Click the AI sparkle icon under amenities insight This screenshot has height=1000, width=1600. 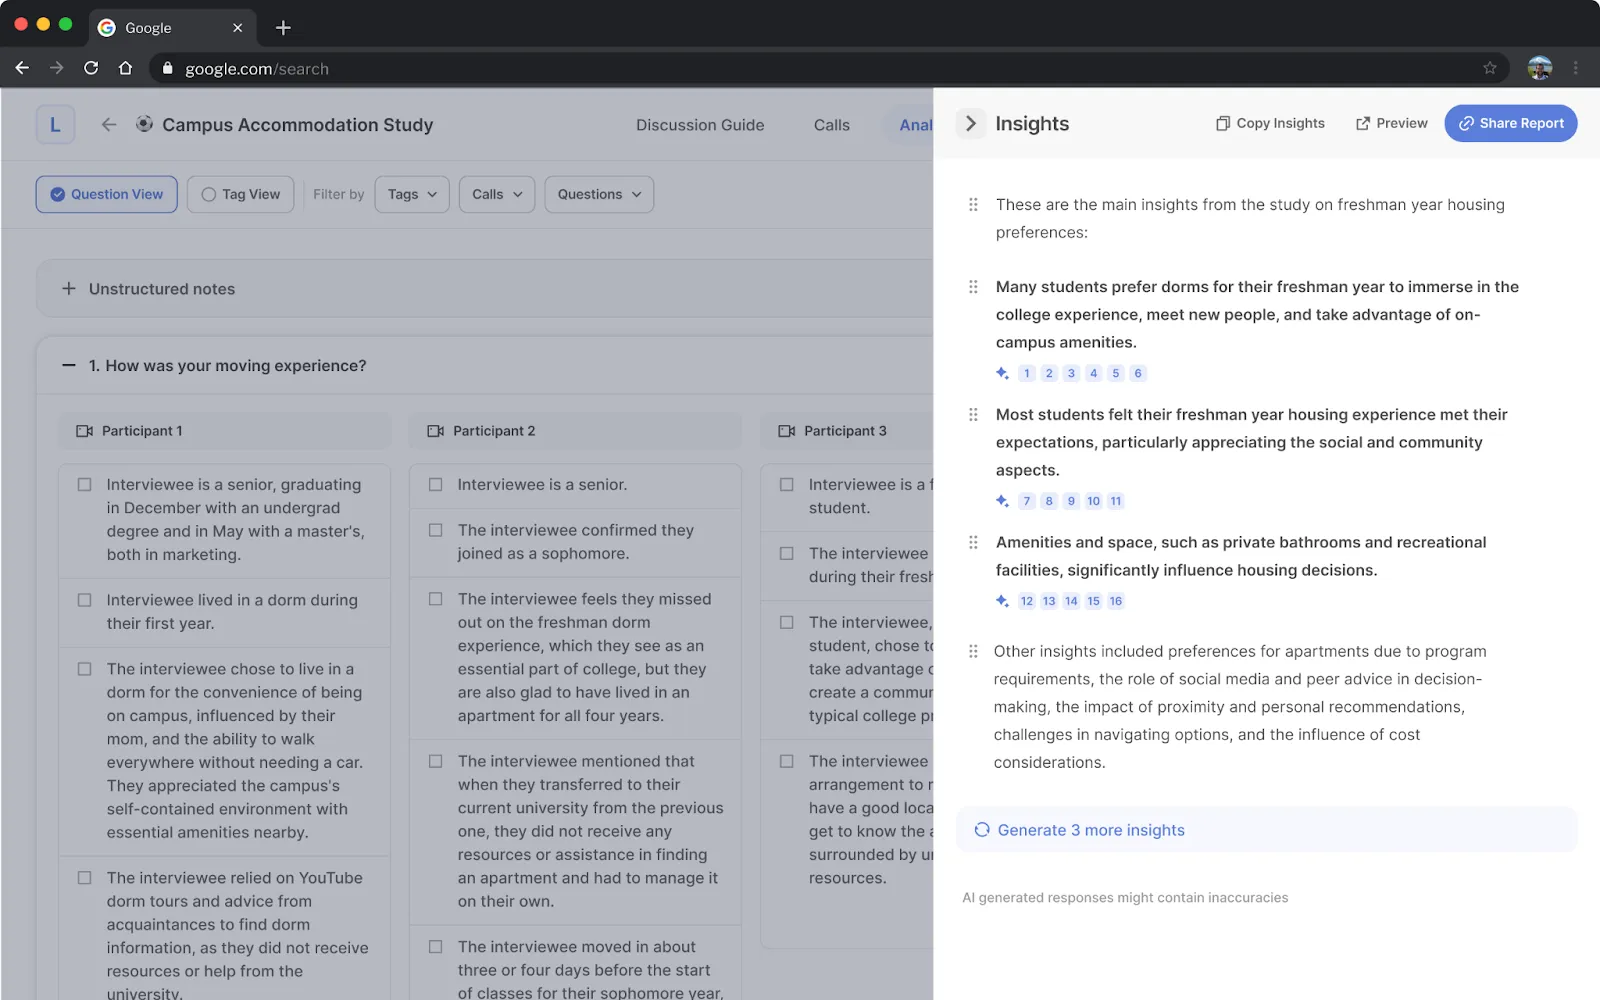[x=1002, y=601]
